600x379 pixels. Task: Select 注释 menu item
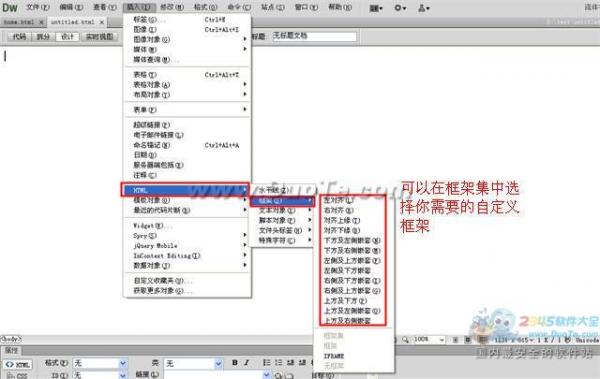coord(188,175)
